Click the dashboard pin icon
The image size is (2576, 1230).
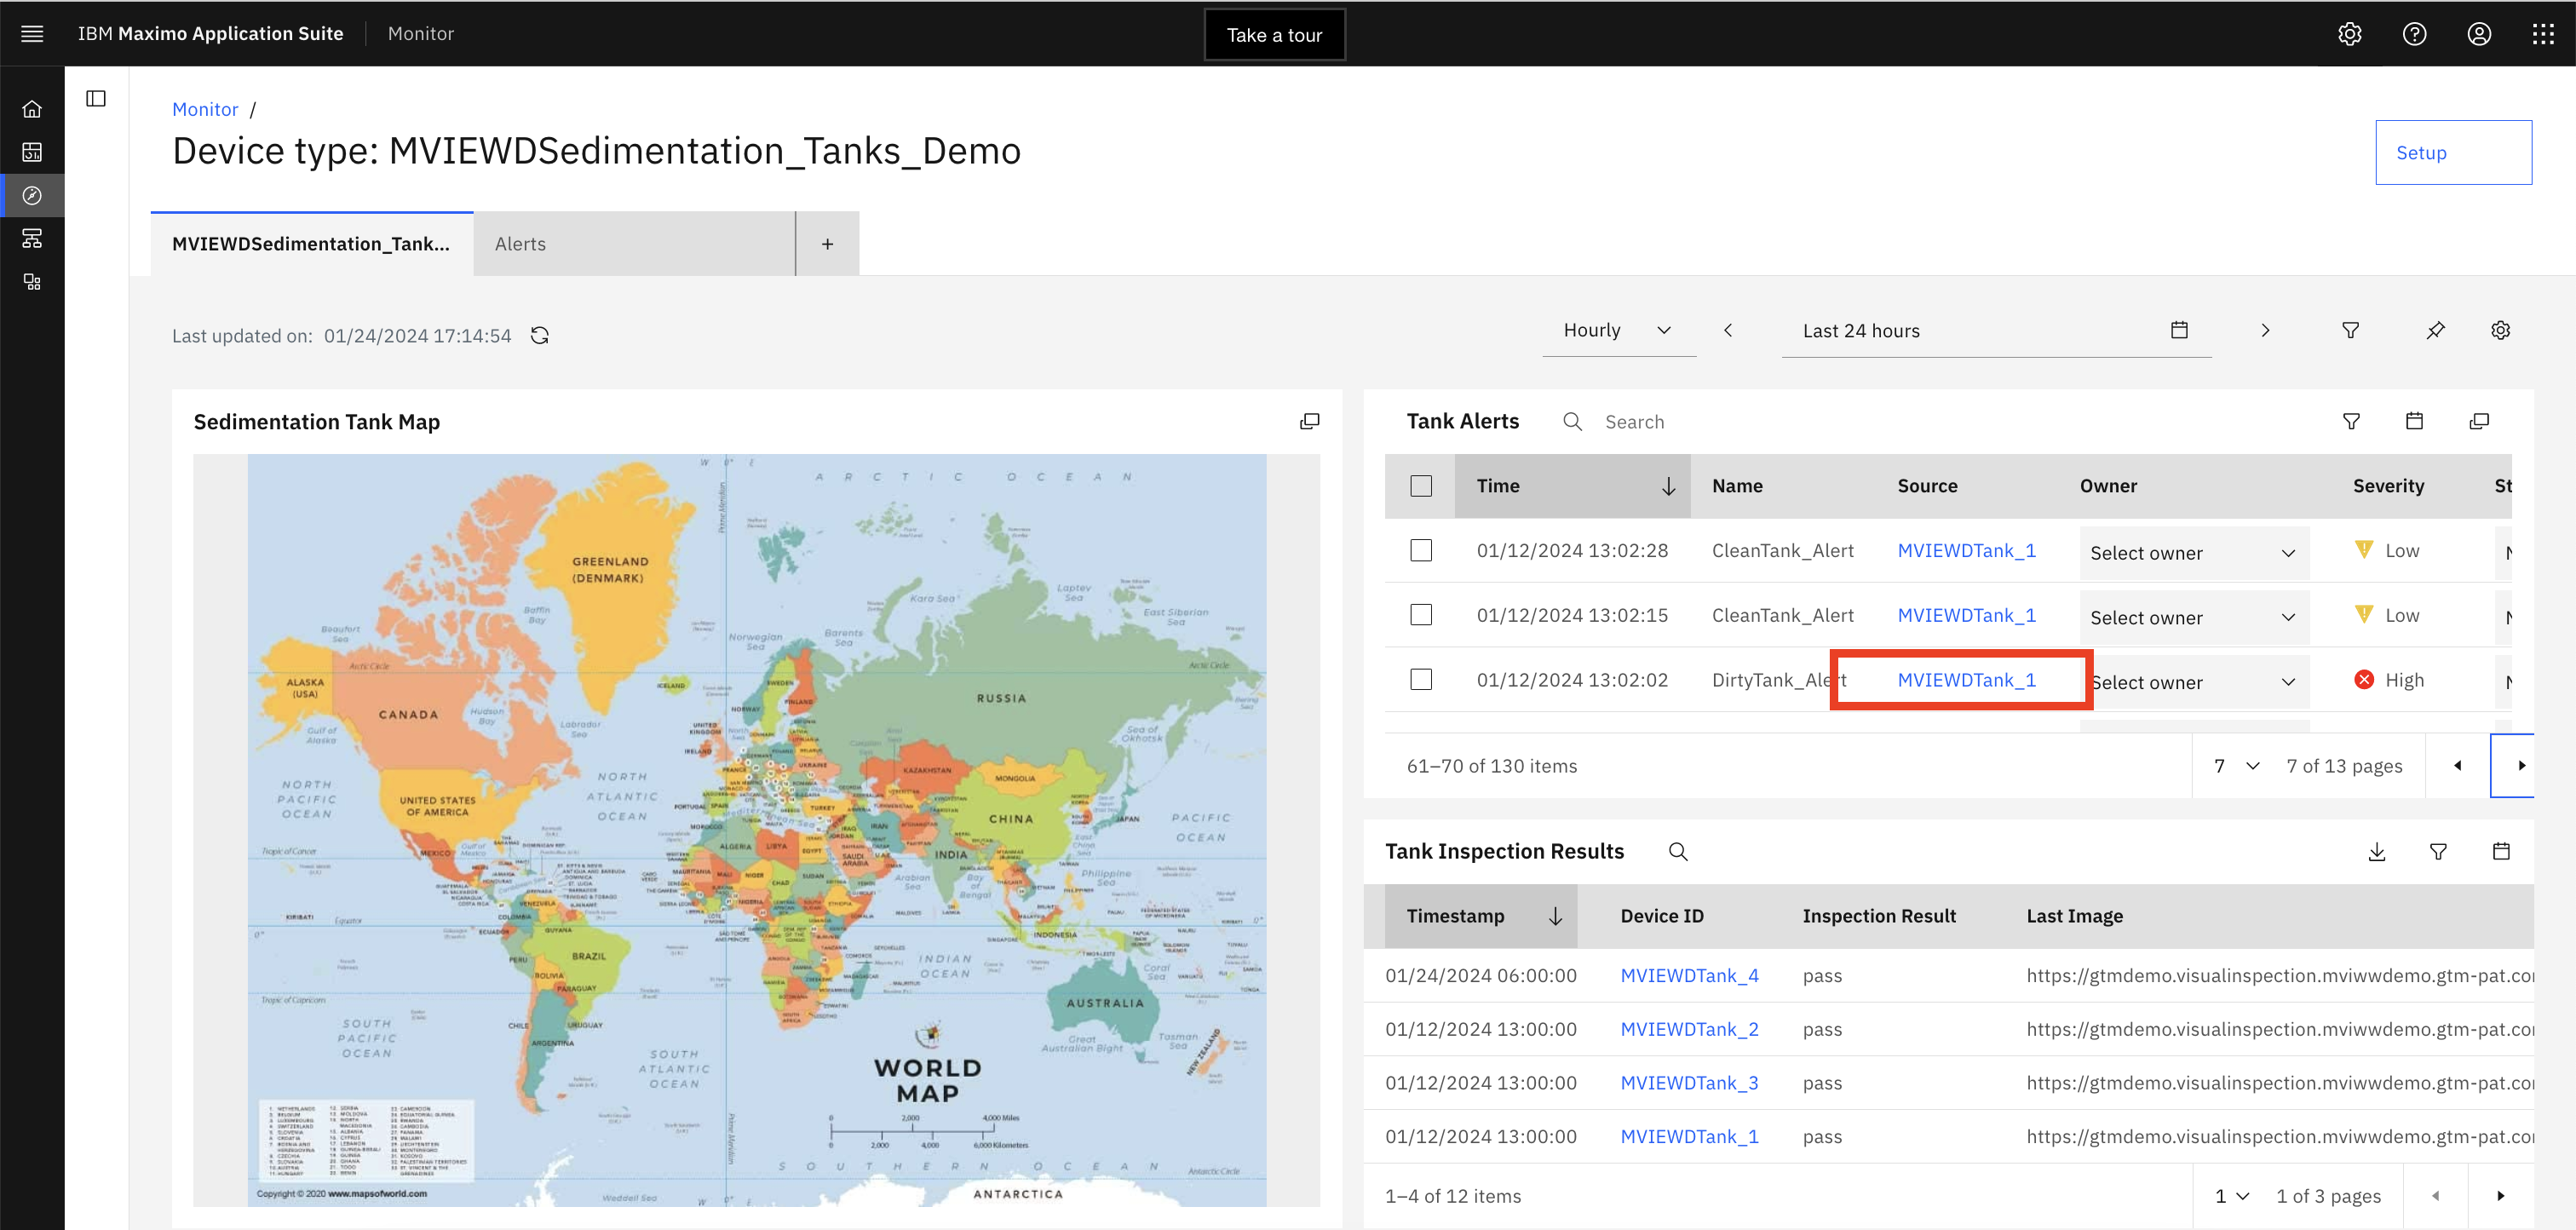click(2435, 330)
